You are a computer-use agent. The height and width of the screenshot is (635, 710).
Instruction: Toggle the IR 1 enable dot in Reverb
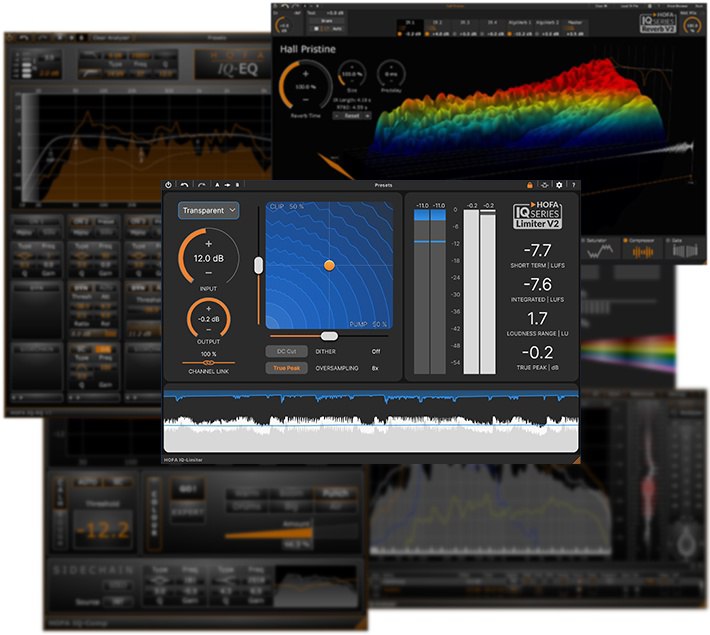point(400,34)
